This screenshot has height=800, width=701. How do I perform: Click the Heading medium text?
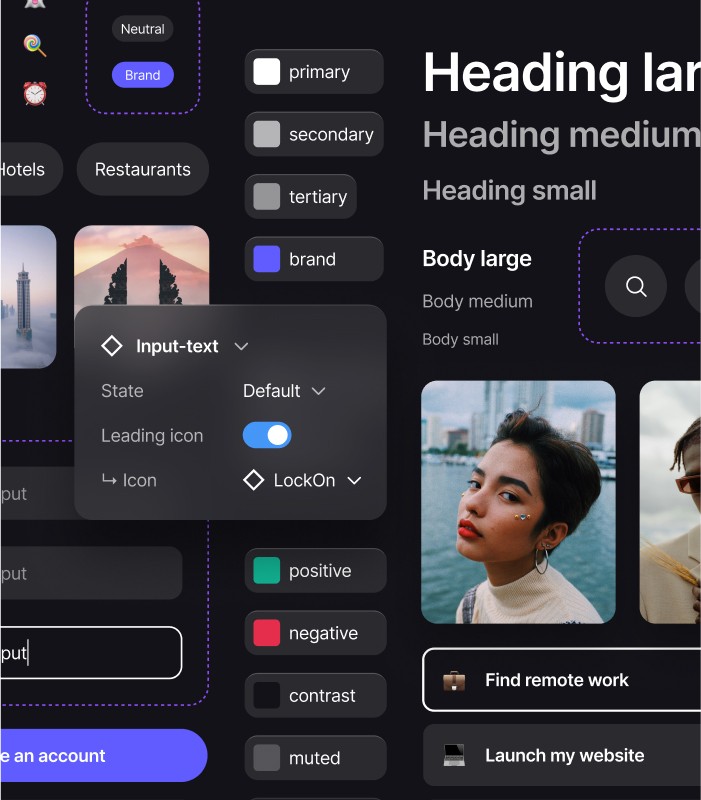pos(562,135)
